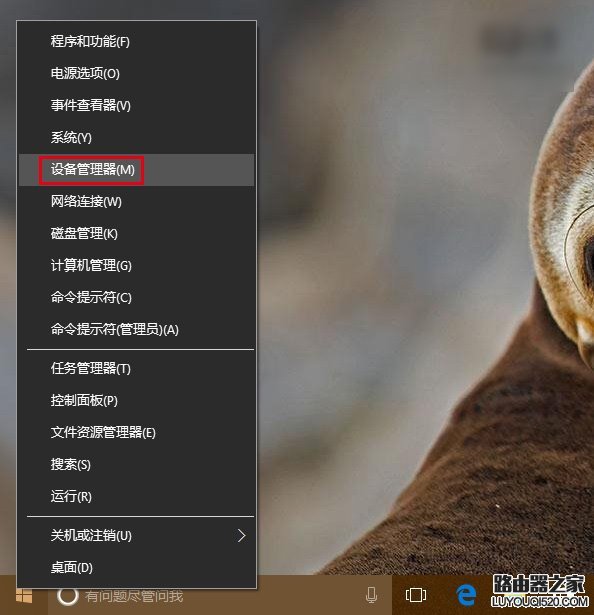
Task: Select 设备管理器(M) in the menu
Action: point(137,169)
